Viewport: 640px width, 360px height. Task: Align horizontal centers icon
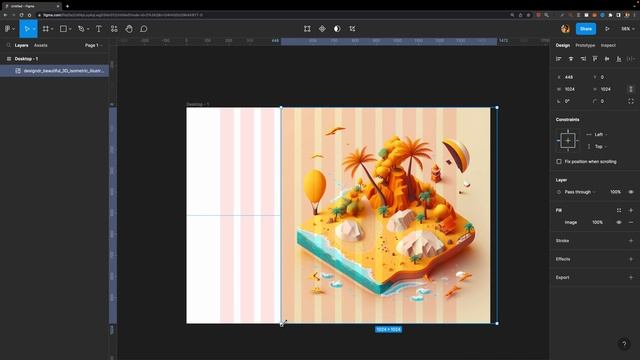click(x=571, y=59)
